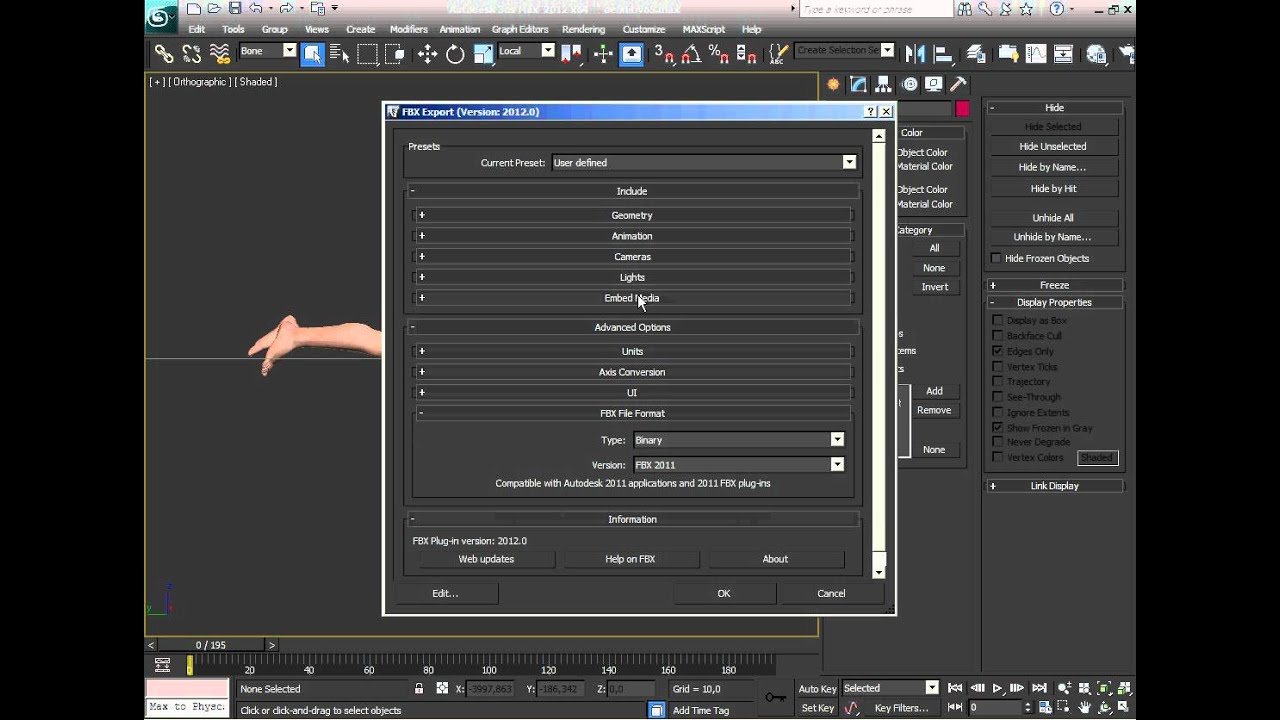Expand the Animation section
Viewport: 1280px width, 720px height.
pos(632,236)
